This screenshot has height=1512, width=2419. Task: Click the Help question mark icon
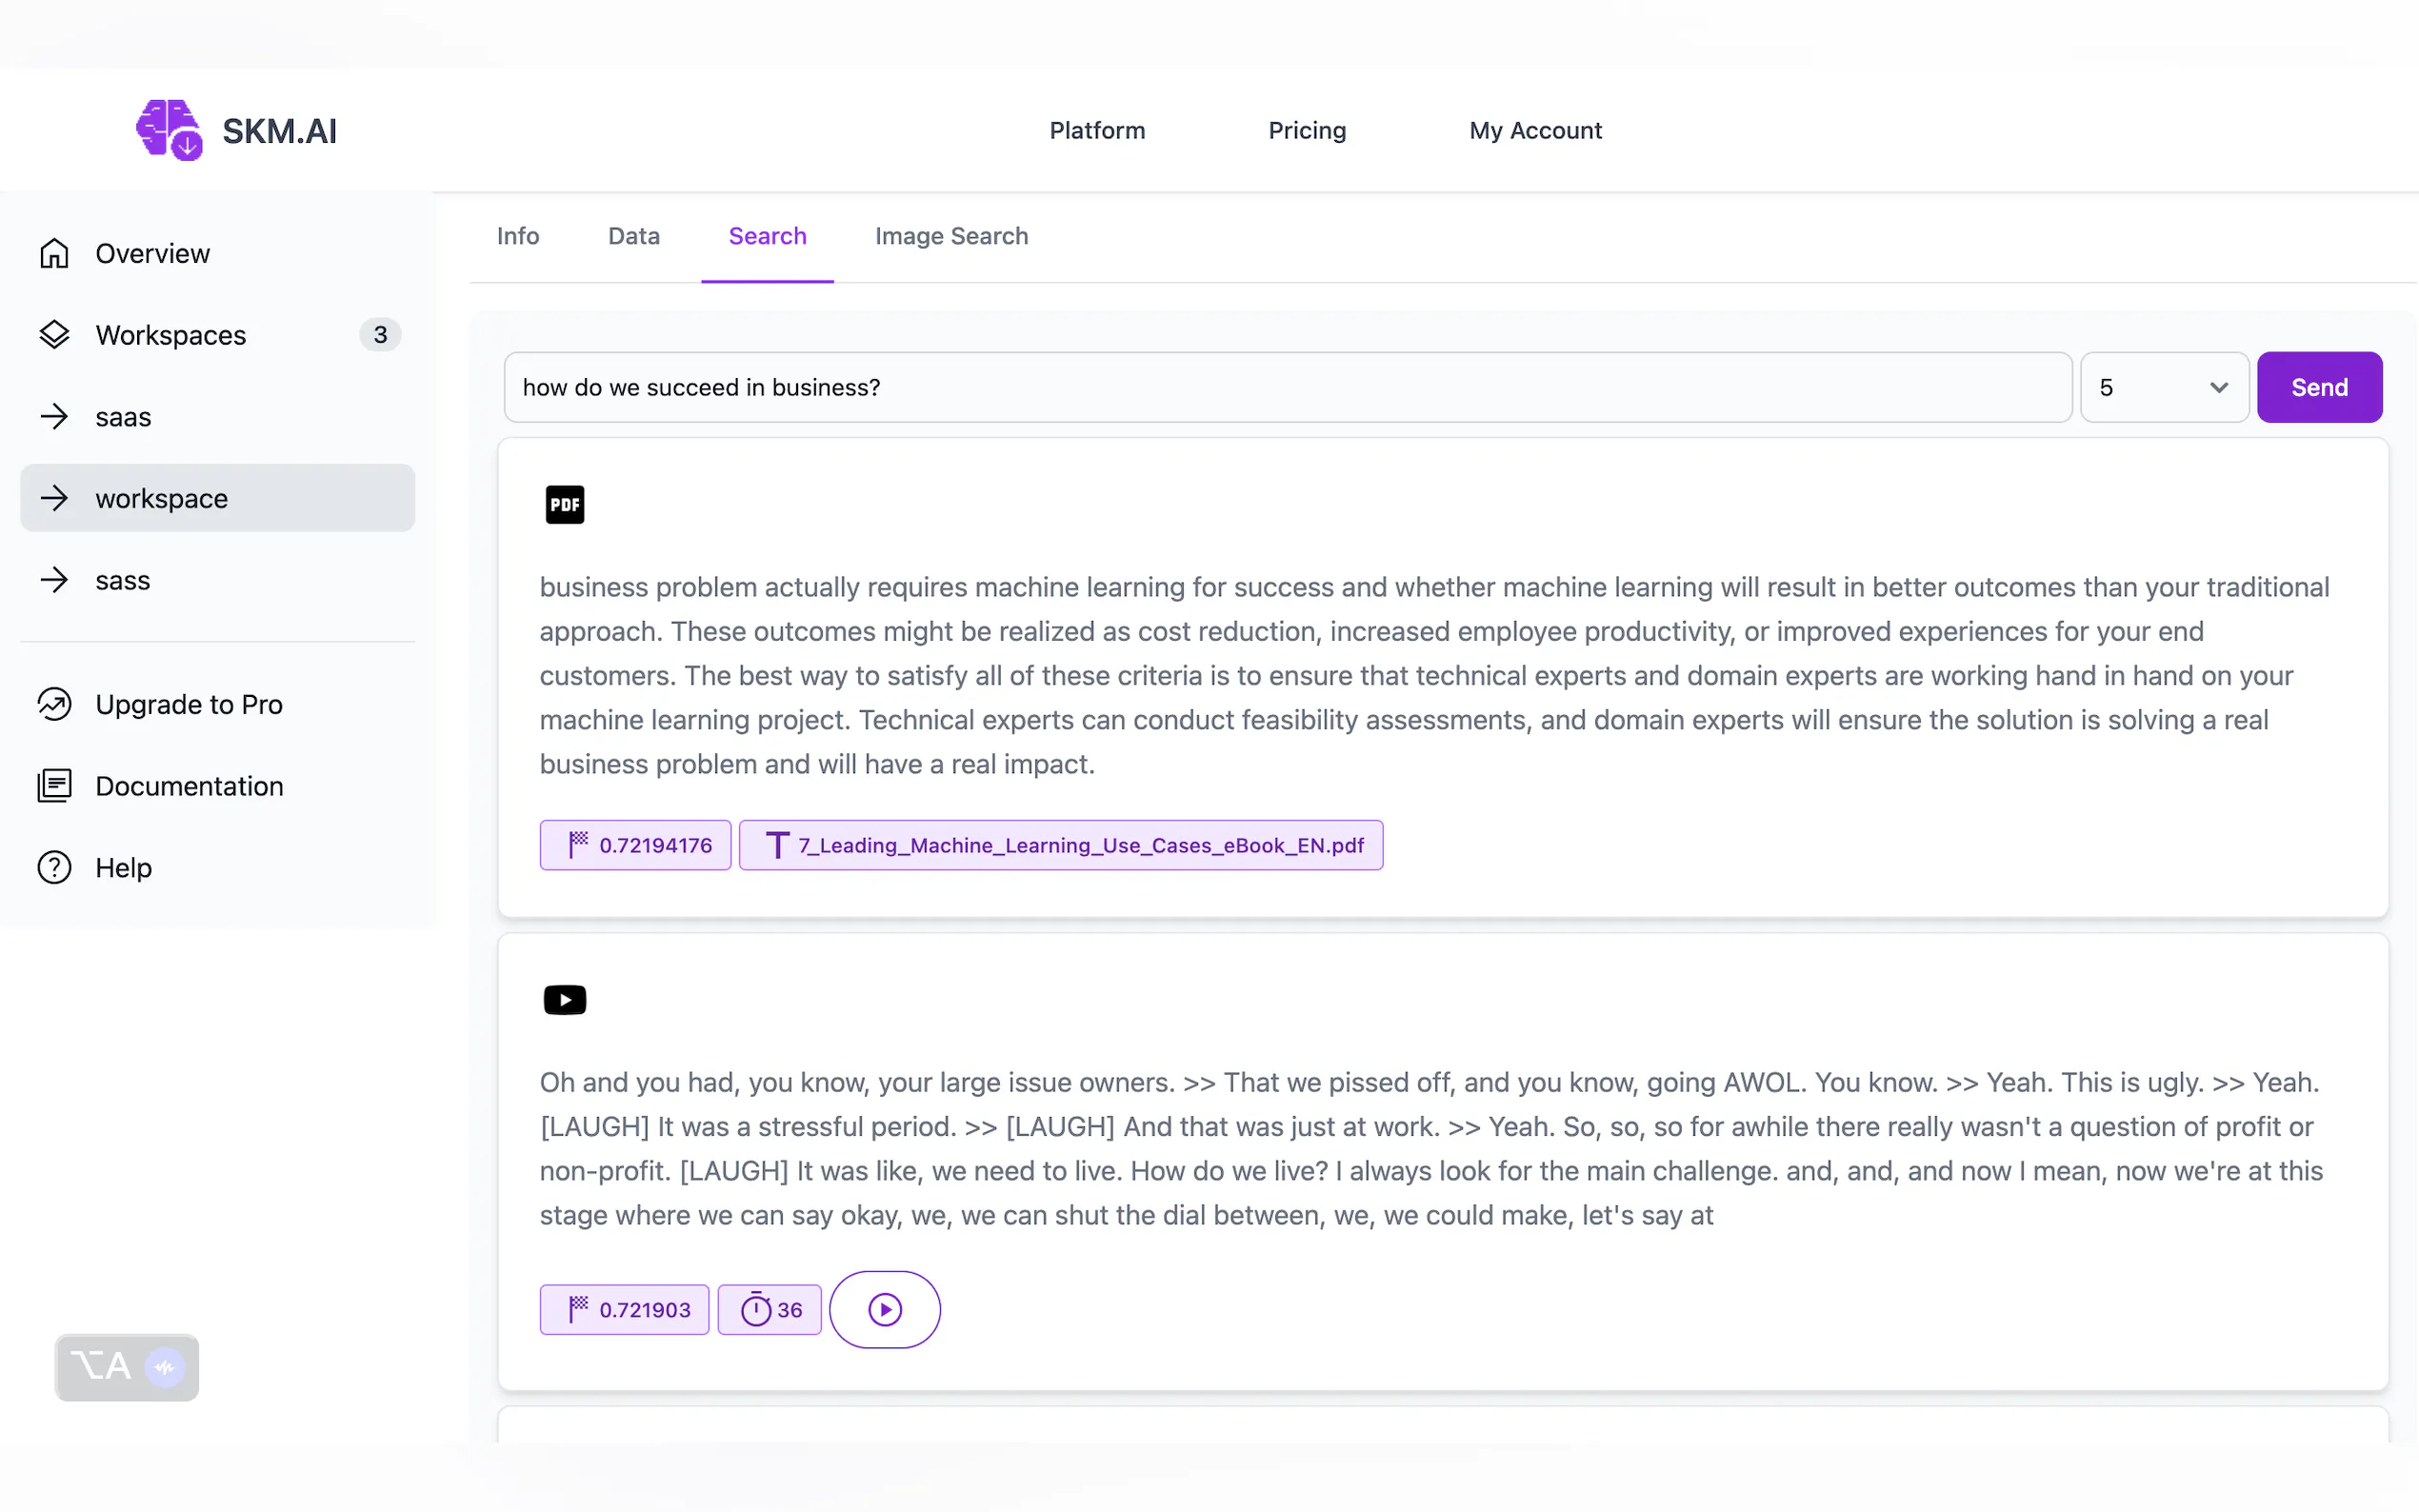pyautogui.click(x=54, y=868)
